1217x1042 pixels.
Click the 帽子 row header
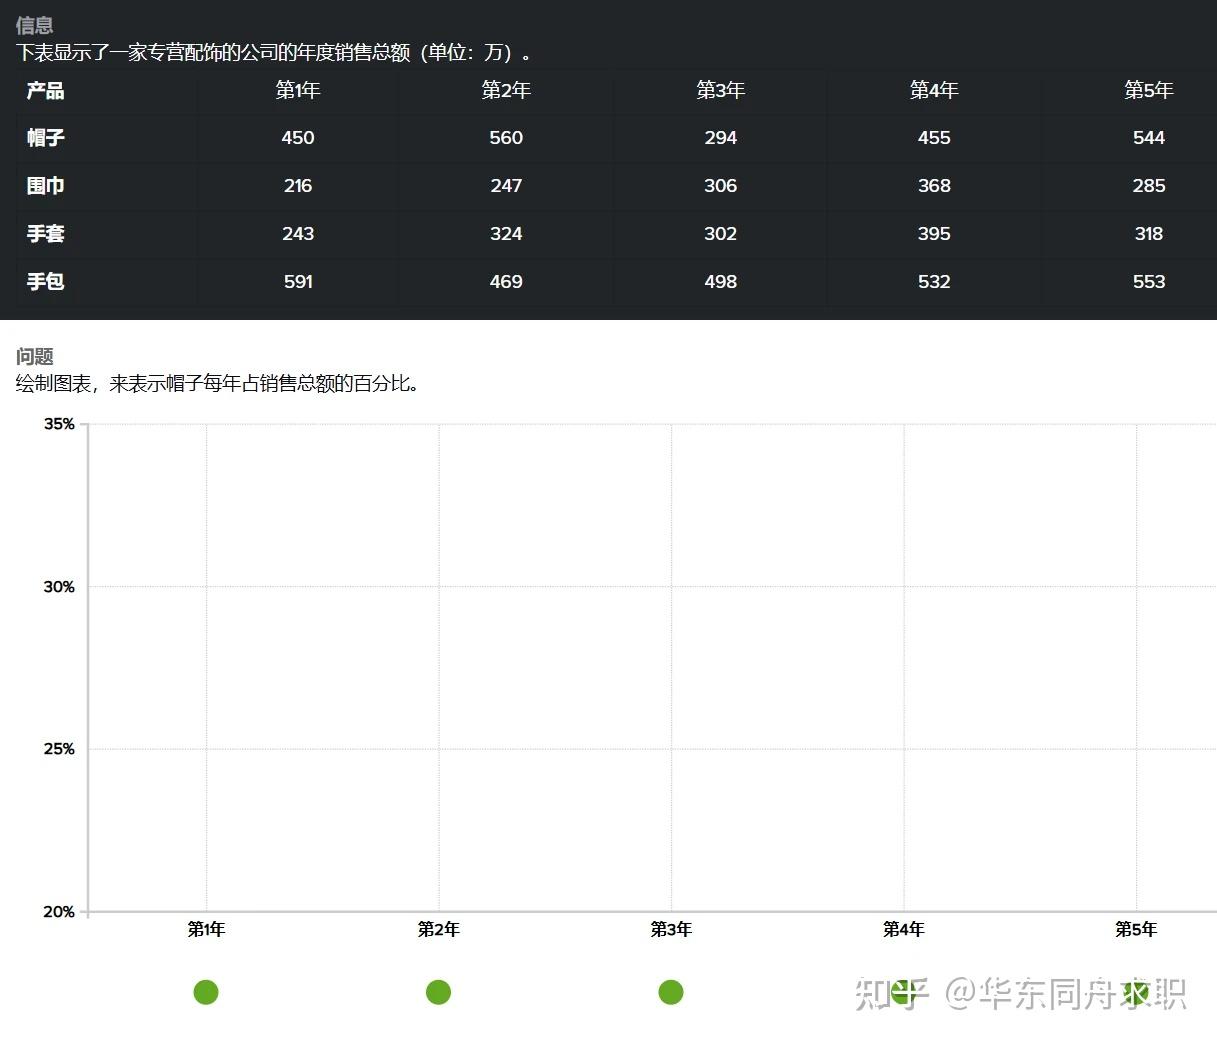click(45, 138)
